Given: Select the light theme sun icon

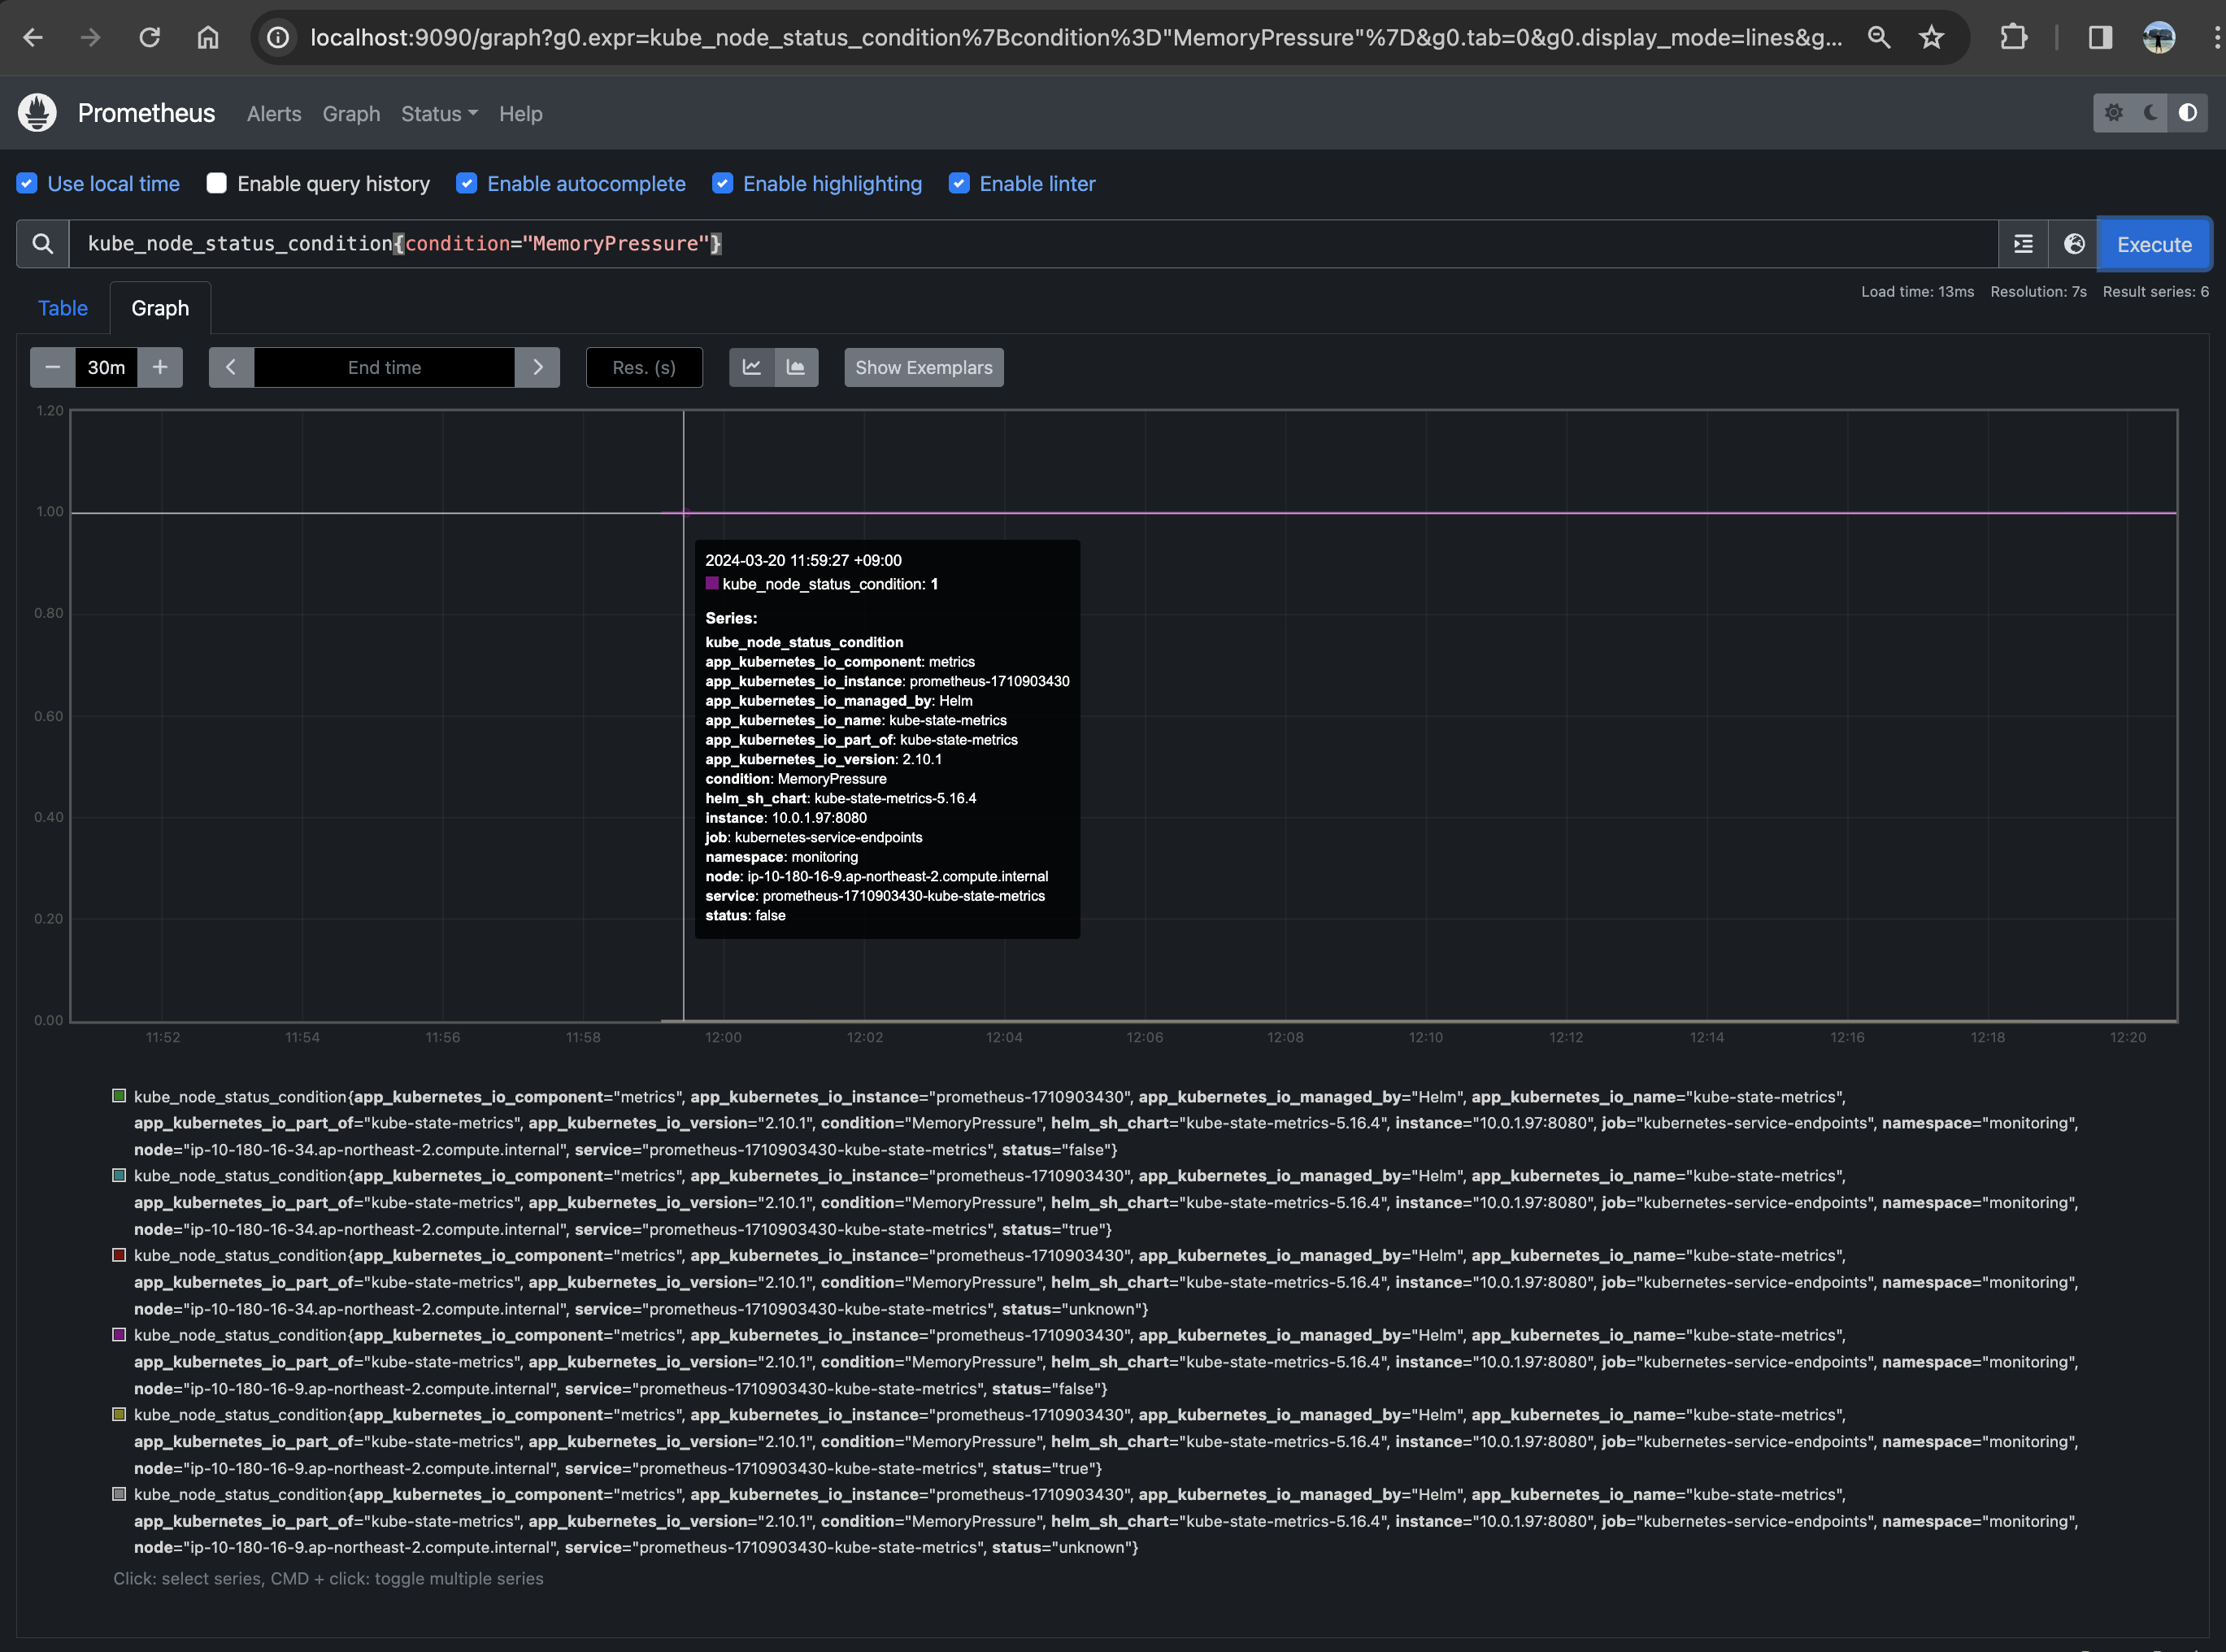Looking at the screenshot, I should 2113,113.
